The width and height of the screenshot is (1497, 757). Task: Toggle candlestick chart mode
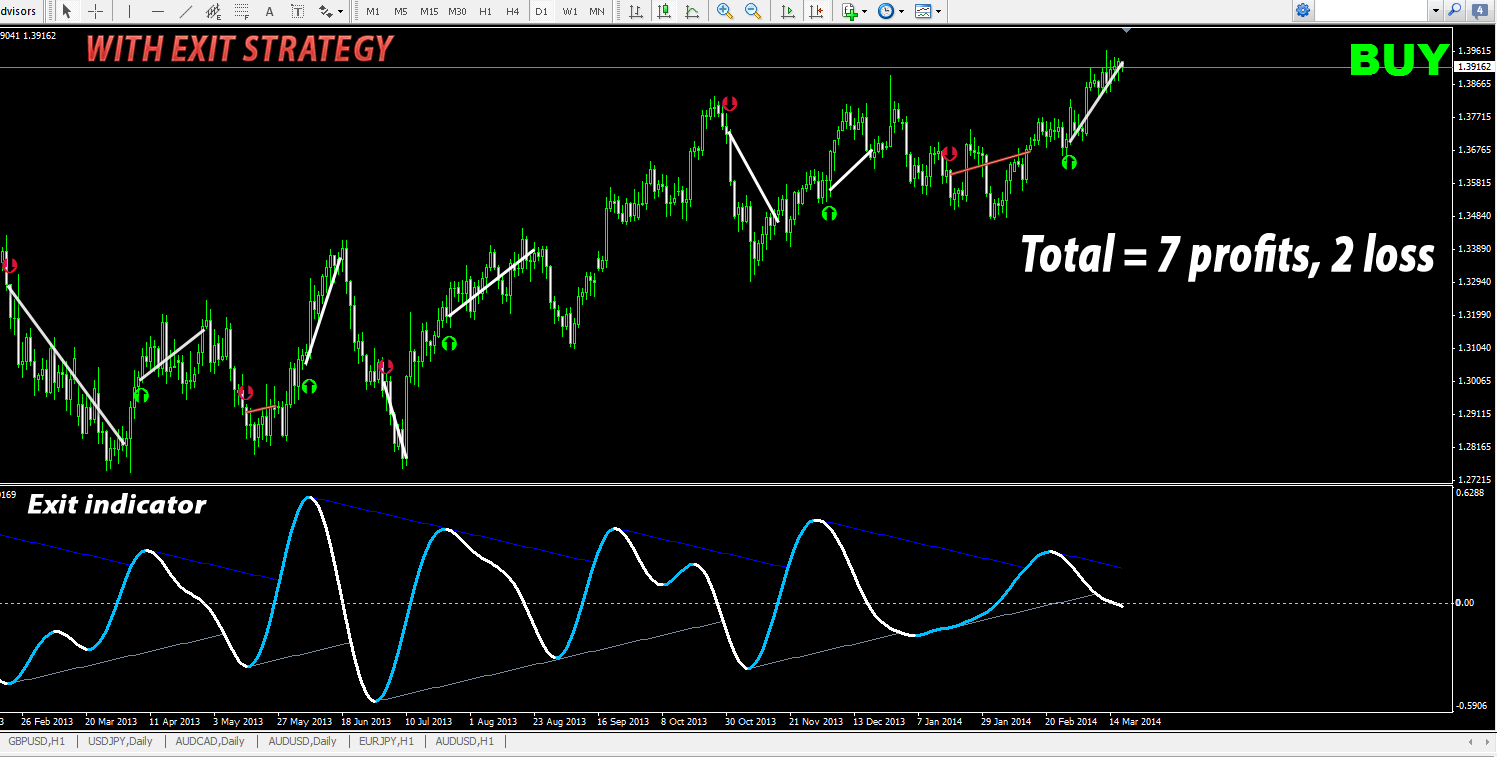tap(663, 11)
